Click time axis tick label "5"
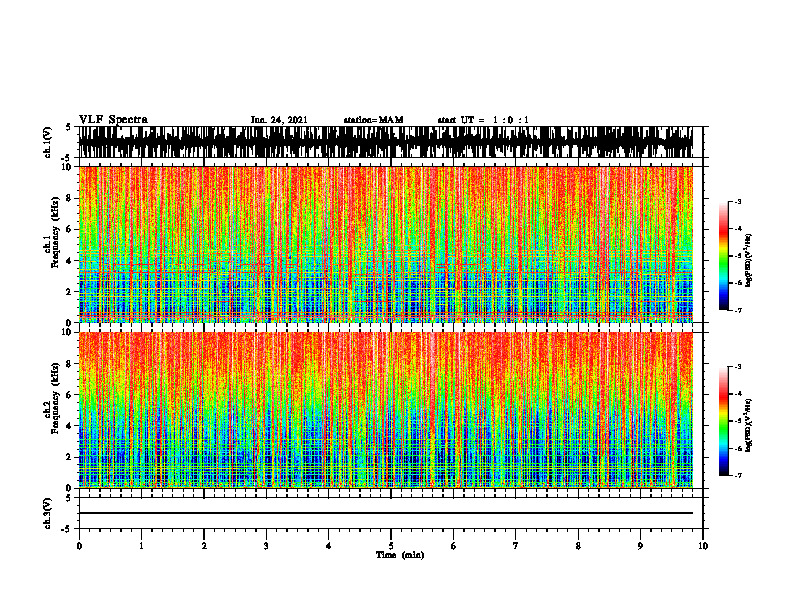792x612 pixels. coord(391,546)
